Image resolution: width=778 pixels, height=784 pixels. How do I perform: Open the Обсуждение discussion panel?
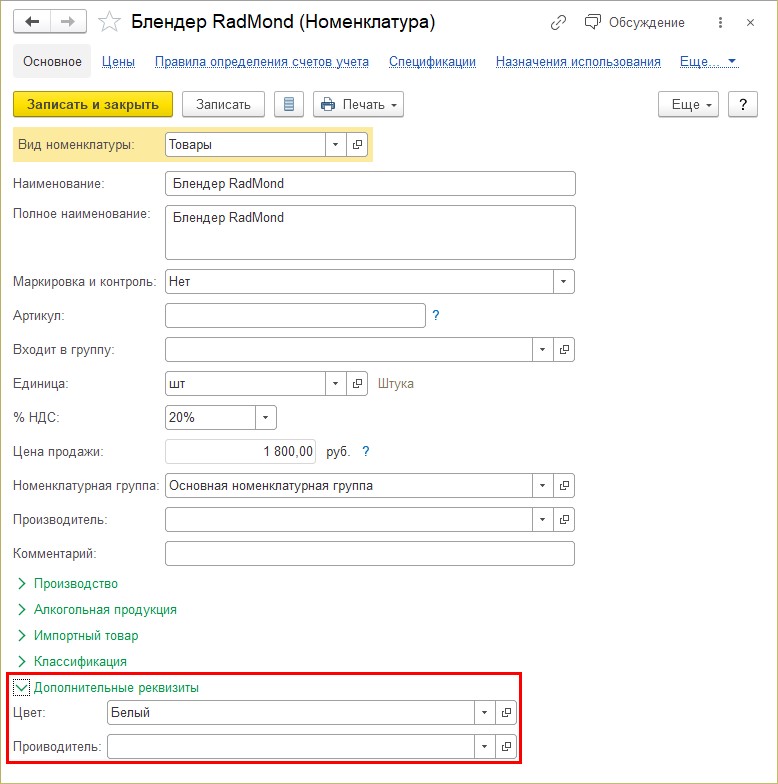click(636, 22)
